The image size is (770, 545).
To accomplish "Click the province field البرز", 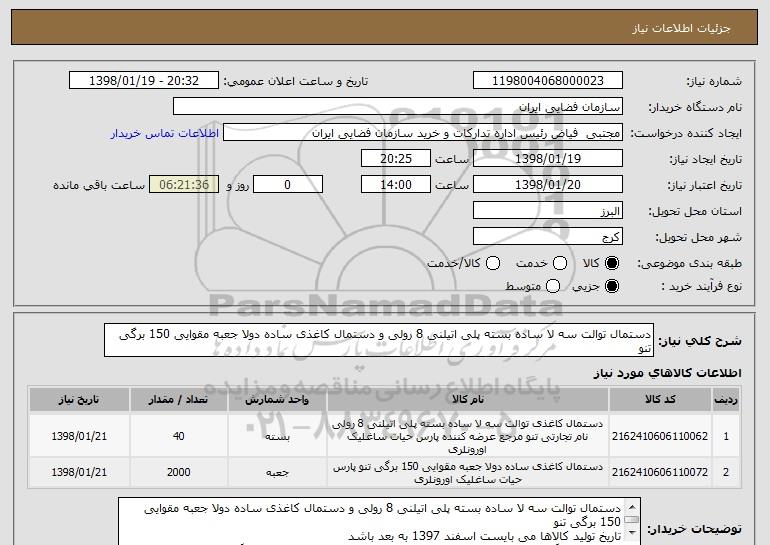I will tap(548, 211).
